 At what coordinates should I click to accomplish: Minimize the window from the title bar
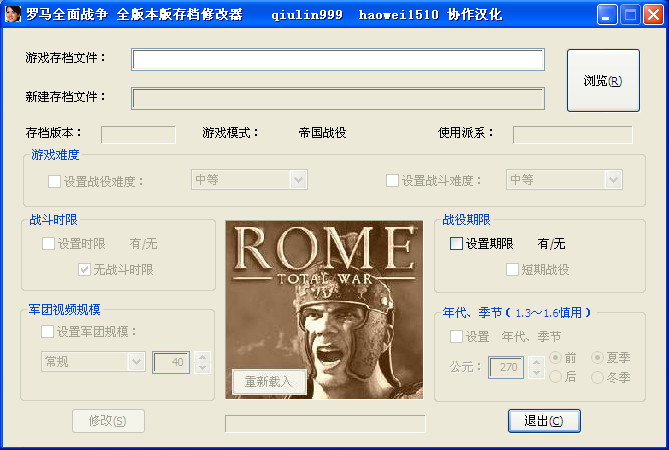pos(607,15)
